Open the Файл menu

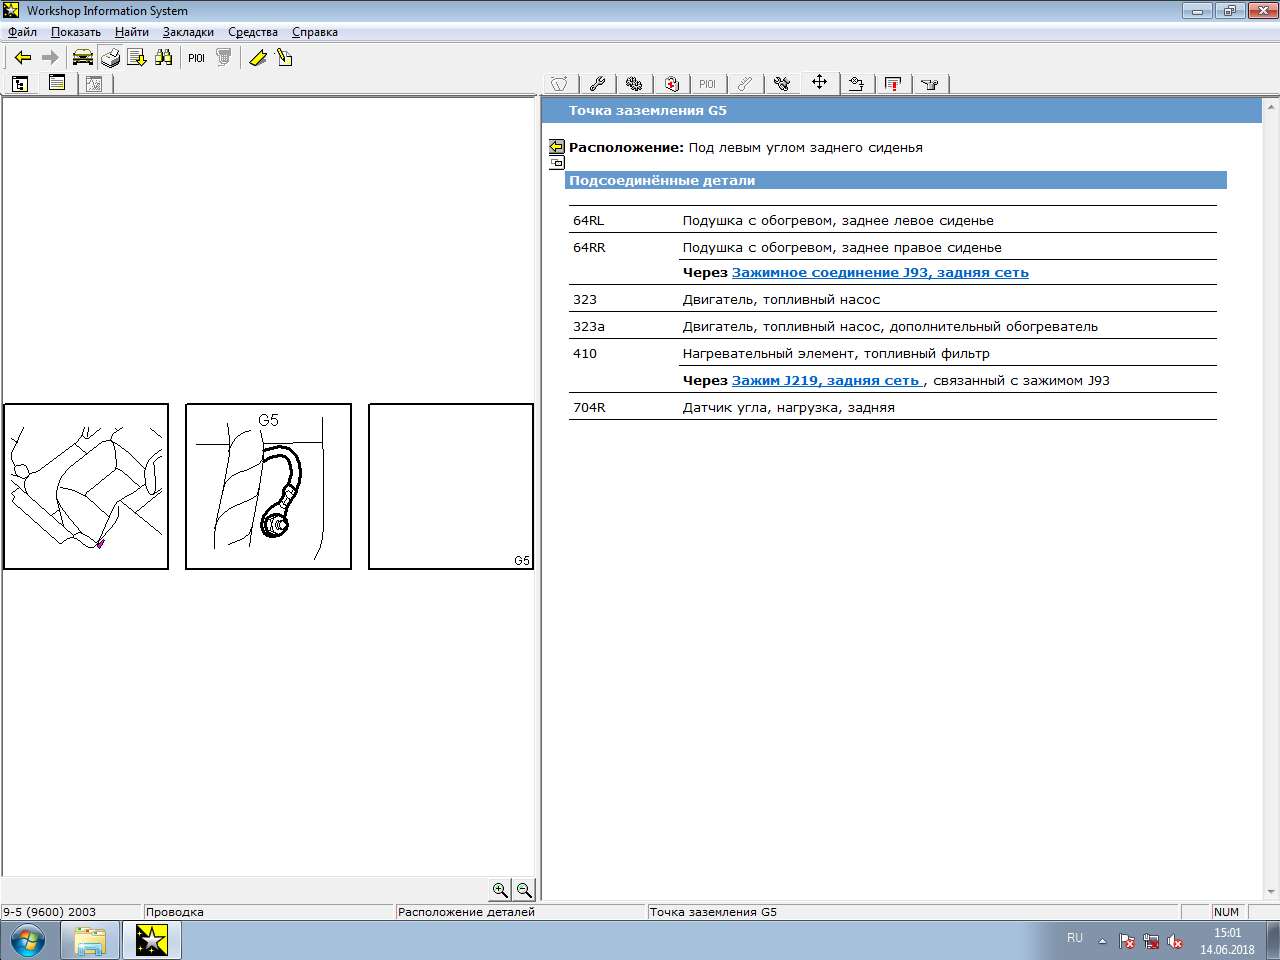tap(22, 32)
